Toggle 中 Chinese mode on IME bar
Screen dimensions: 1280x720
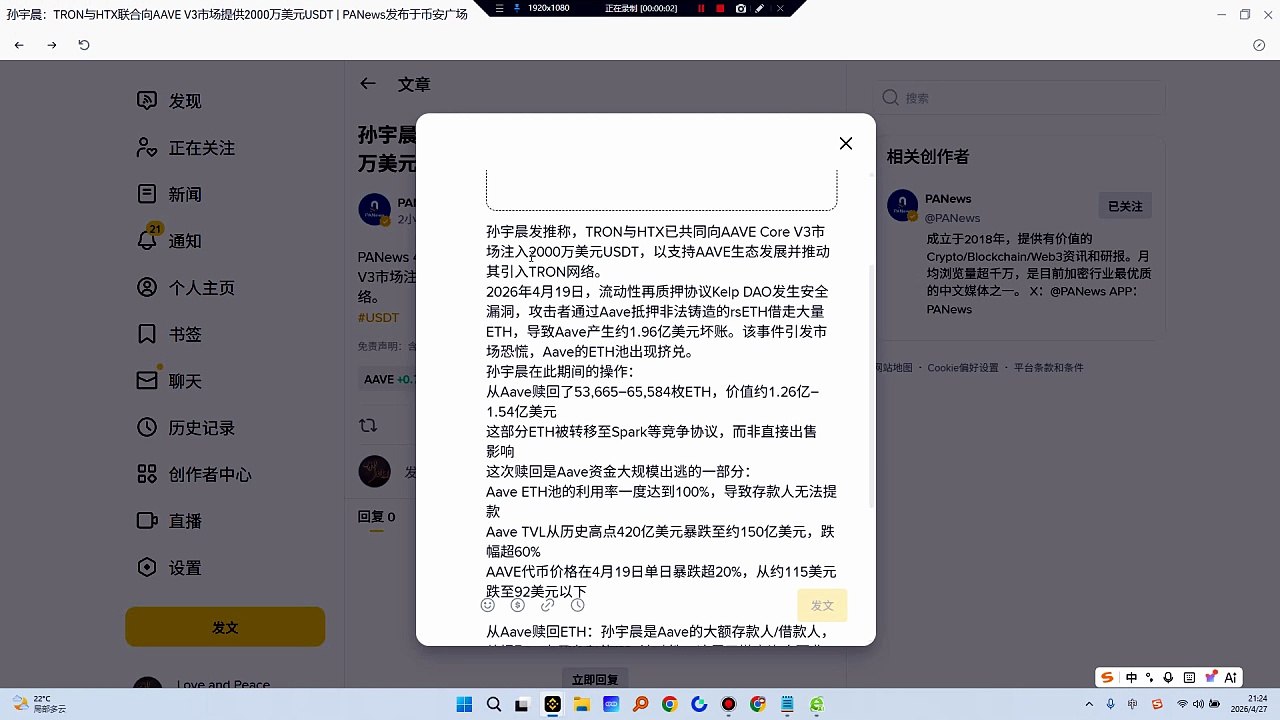1131,677
